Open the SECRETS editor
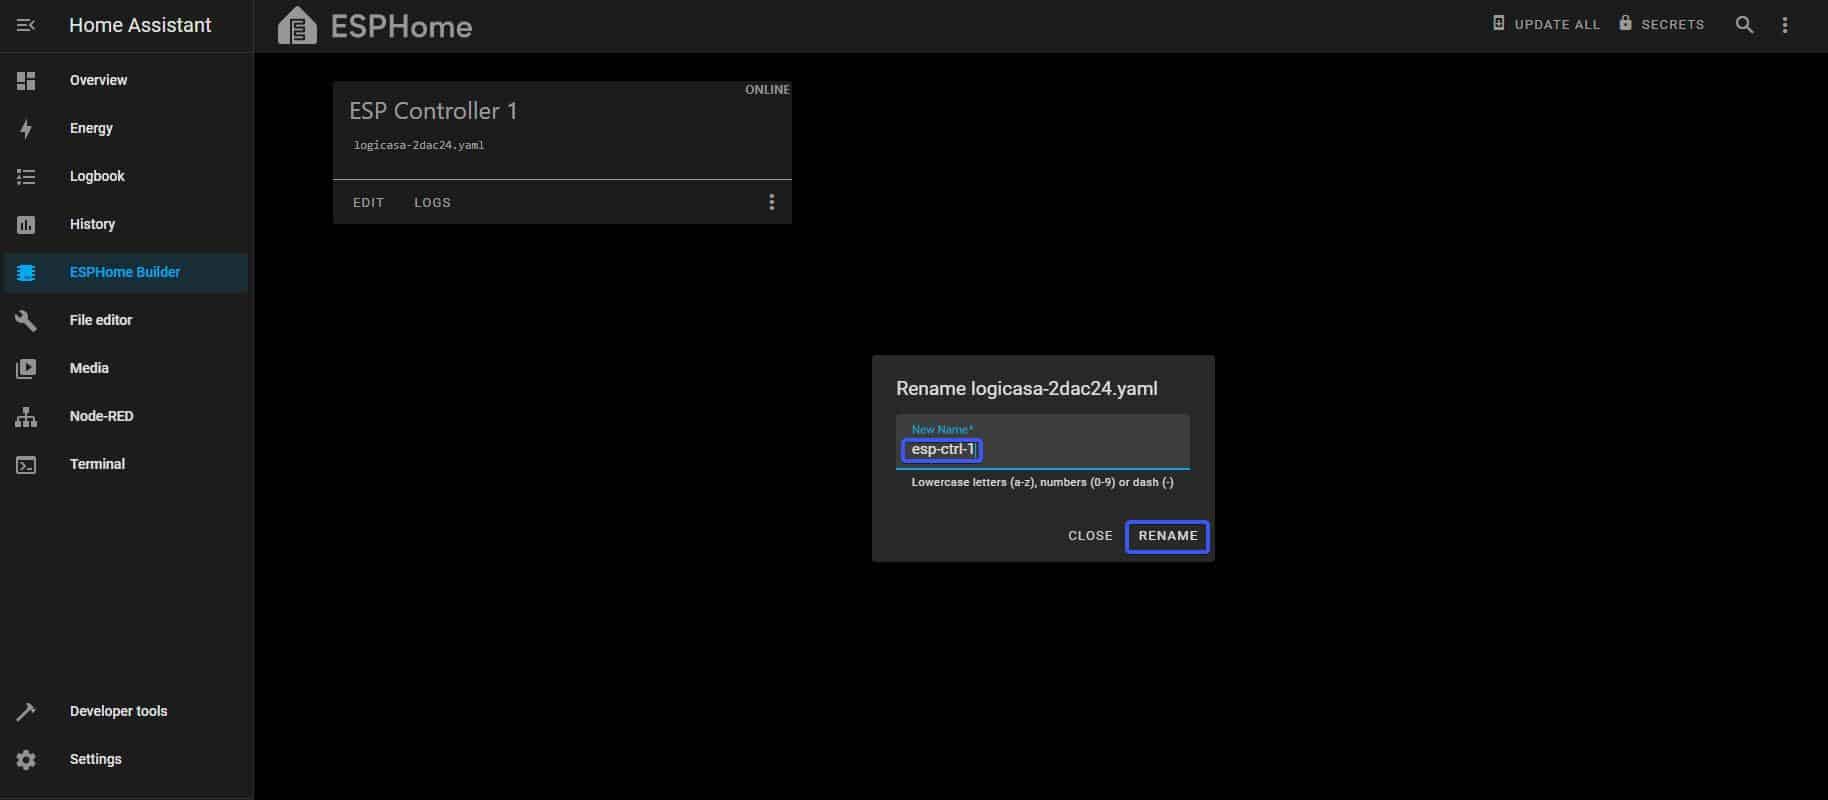This screenshot has width=1828, height=800. tap(1661, 24)
